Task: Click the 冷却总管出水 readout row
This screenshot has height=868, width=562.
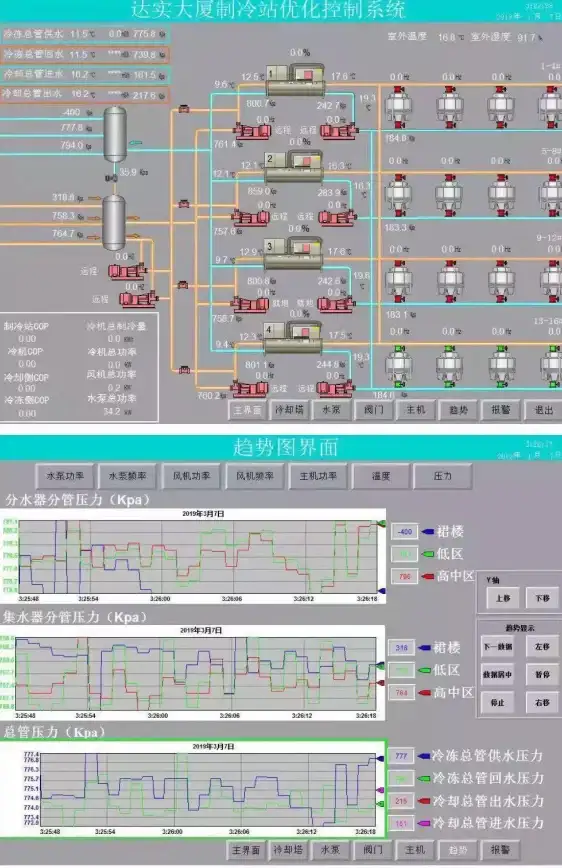Action: point(85,95)
